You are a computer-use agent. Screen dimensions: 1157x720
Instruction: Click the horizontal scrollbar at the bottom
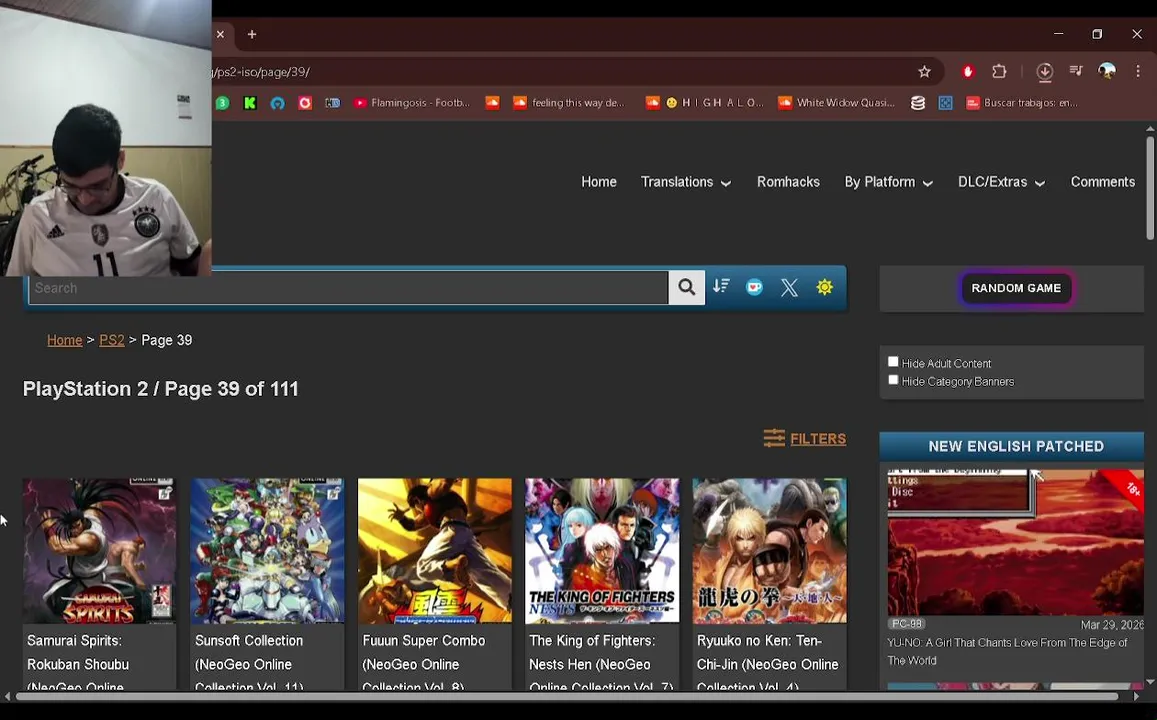point(567,696)
